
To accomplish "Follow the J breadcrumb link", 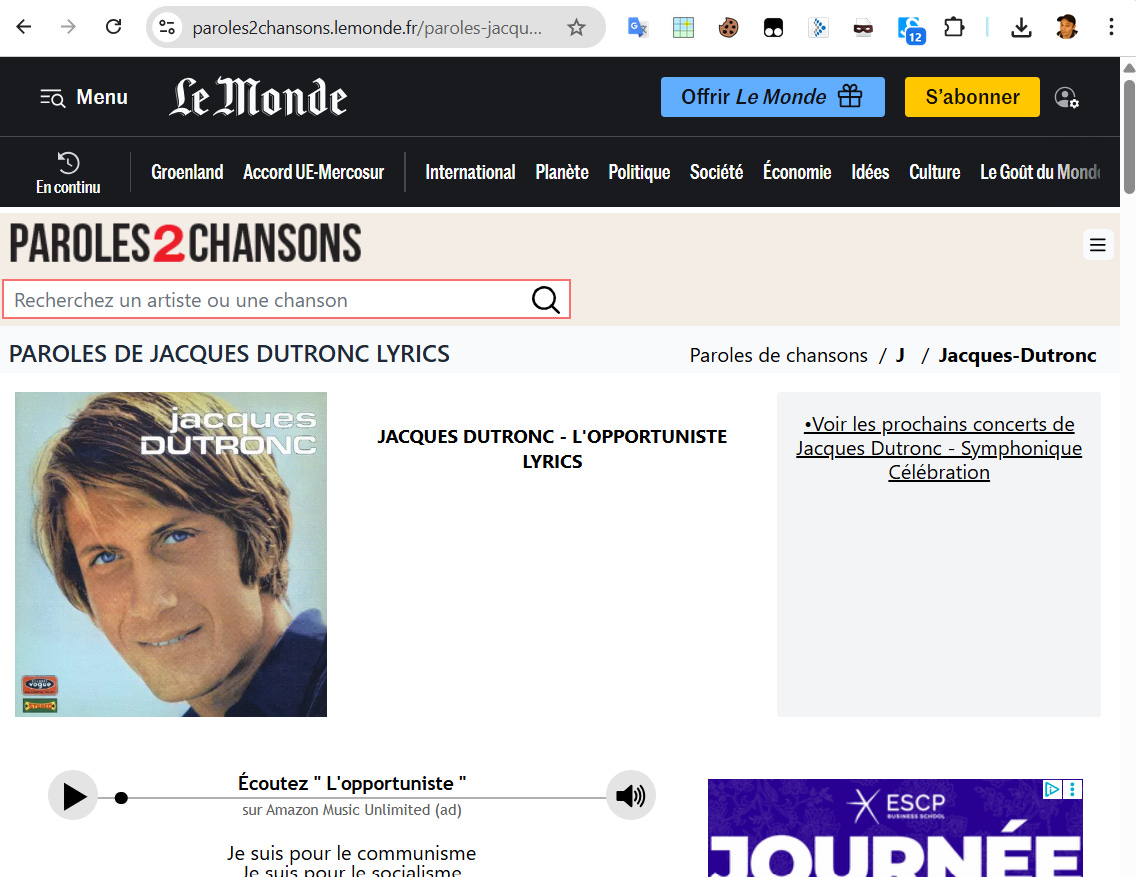I will (x=900, y=355).
